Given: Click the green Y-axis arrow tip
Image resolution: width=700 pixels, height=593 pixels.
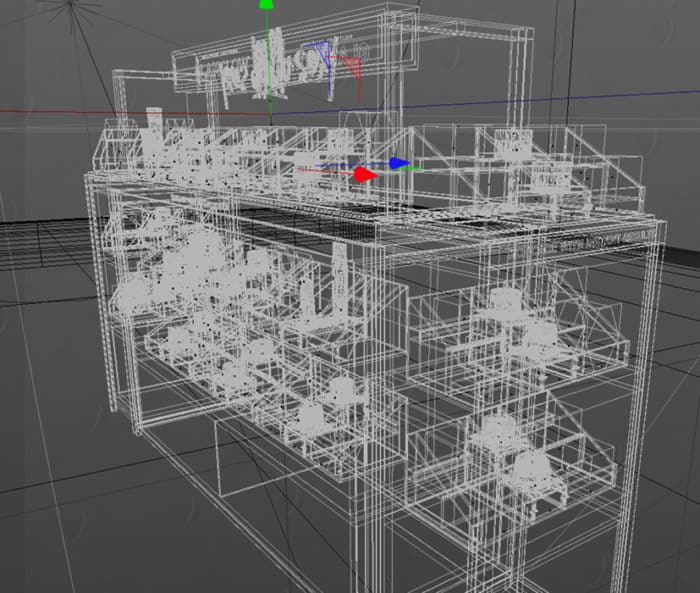Looking at the screenshot, I should pyautogui.click(x=266, y=5).
